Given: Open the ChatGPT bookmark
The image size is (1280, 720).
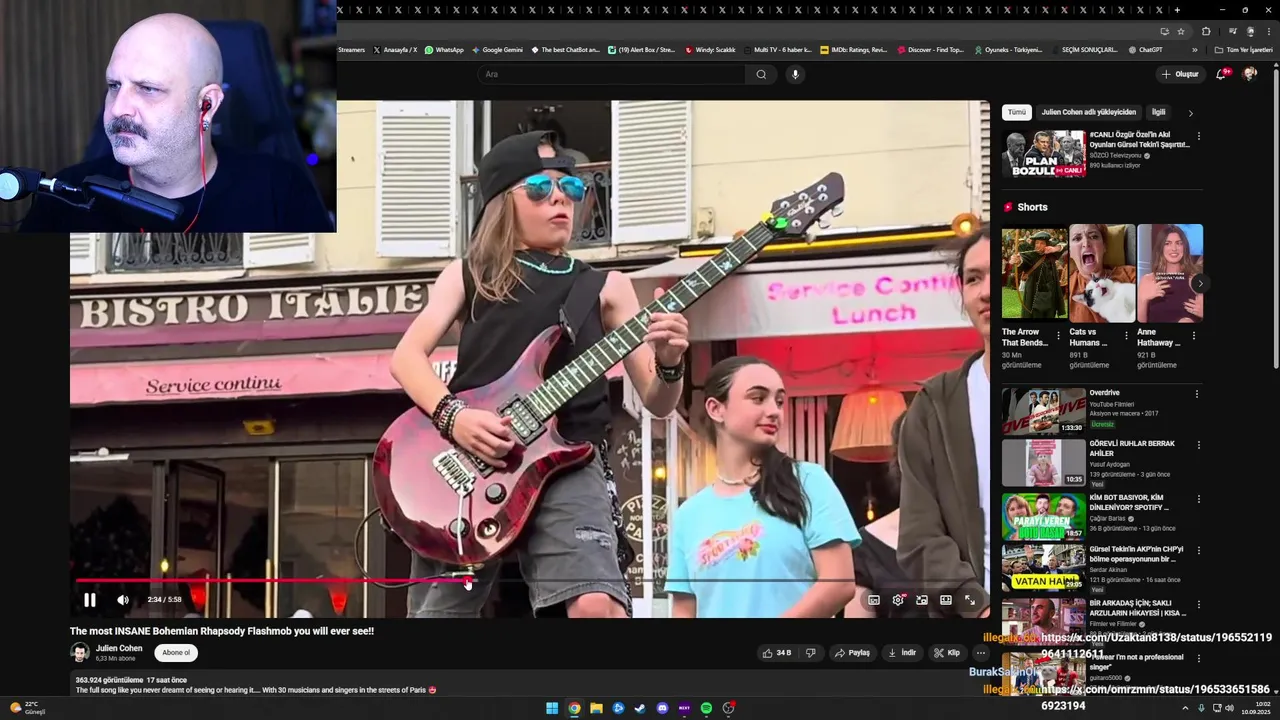Looking at the screenshot, I should (x=1145, y=49).
